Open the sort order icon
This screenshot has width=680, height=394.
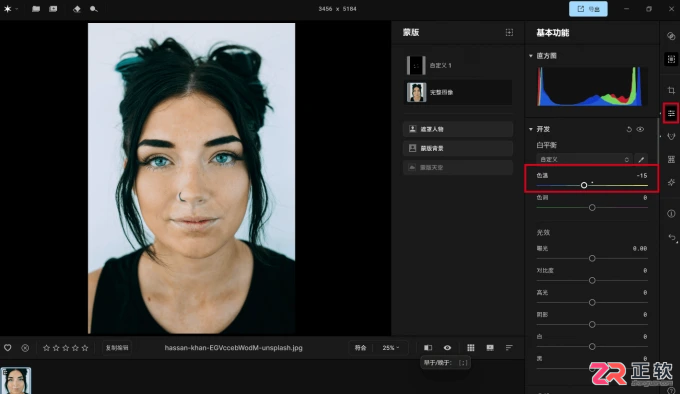click(x=509, y=348)
